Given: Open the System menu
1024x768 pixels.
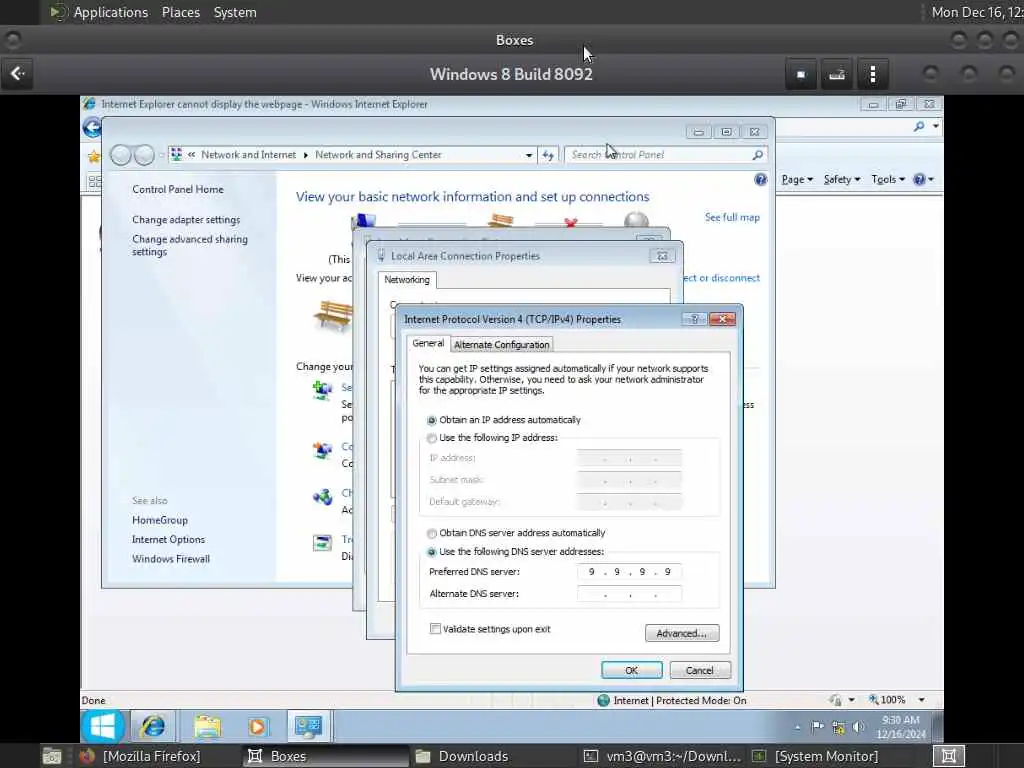Looking at the screenshot, I should click(x=234, y=12).
